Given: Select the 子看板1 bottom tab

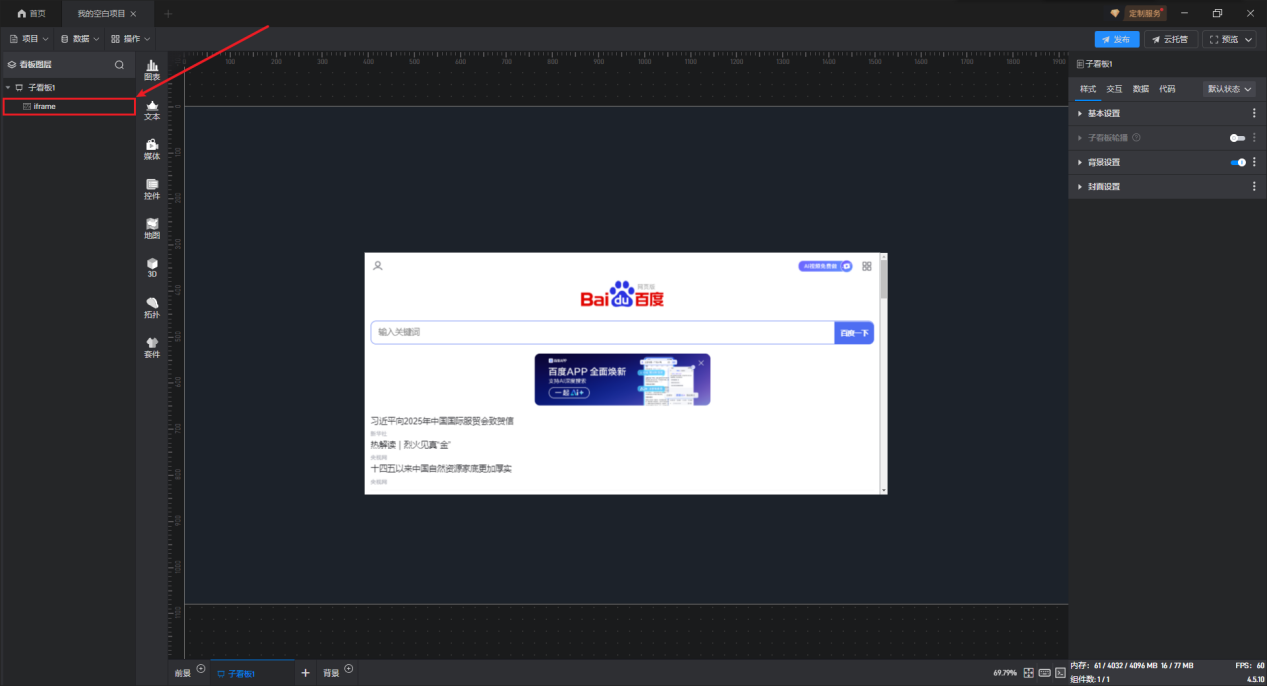Looking at the screenshot, I should (x=252, y=674).
